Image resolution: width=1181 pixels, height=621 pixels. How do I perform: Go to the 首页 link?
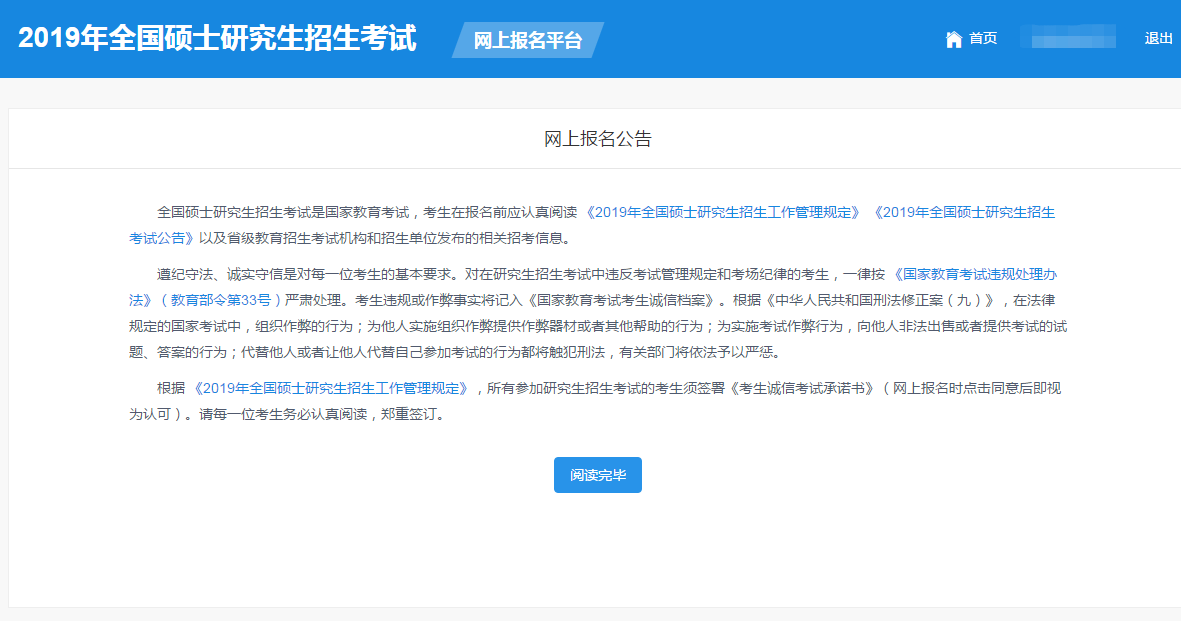pos(983,39)
